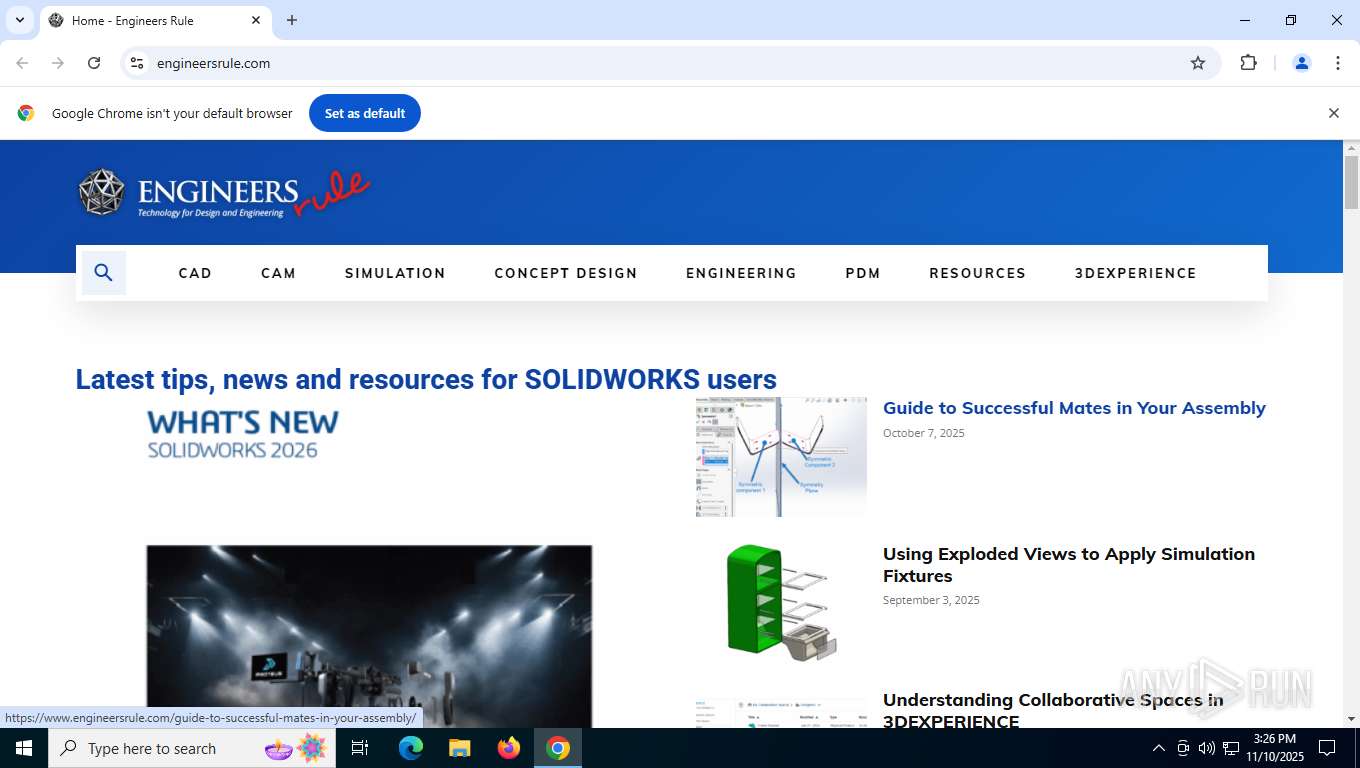Screen dimensions: 1360x768
Task: Click the September 3, 2025 date text
Action: coord(931,600)
